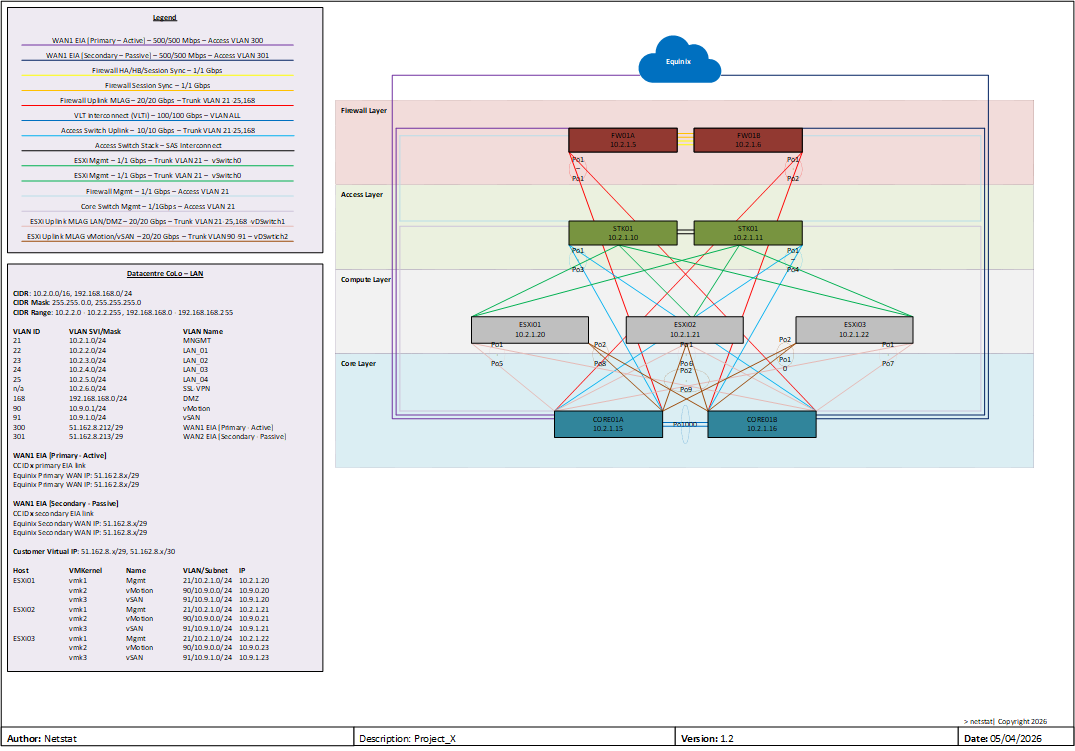Click the ESXi Uplink MLAG LAN/DMZ legend entry
Screen dimensions: 1075x751
tap(157, 222)
